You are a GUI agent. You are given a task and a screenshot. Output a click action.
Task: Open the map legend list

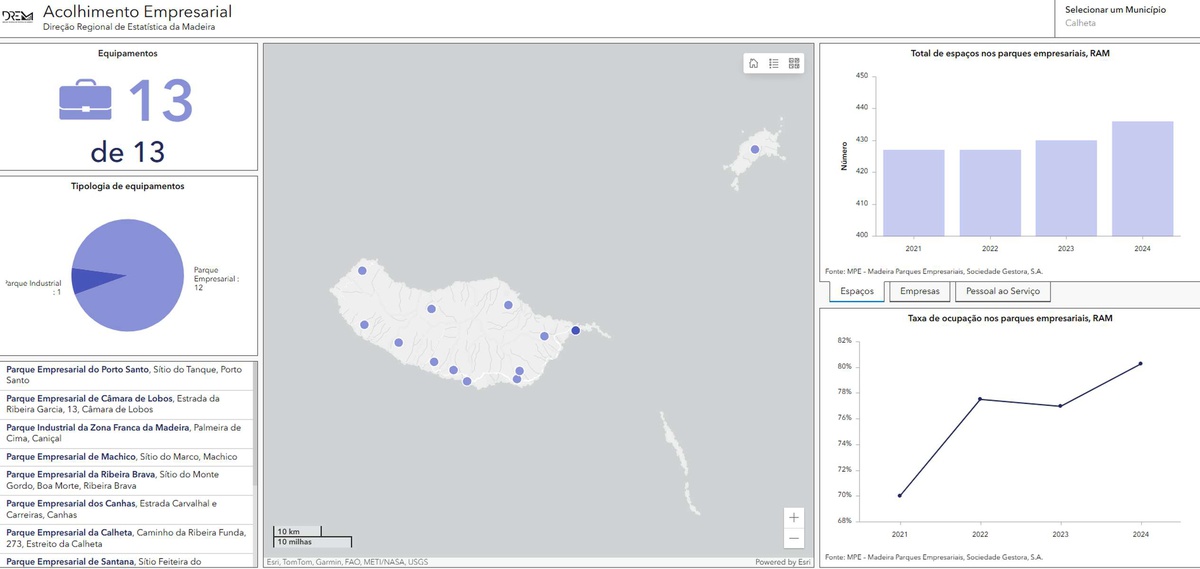[774, 64]
